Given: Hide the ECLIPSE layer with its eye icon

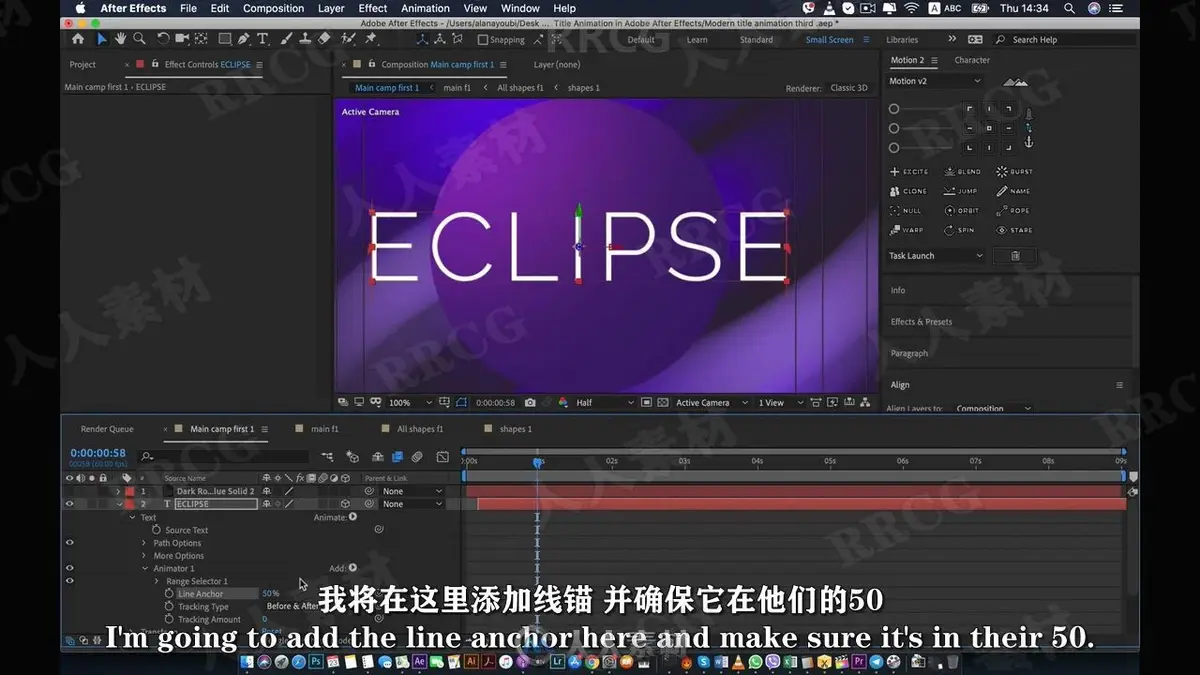Looking at the screenshot, I should tap(70, 504).
